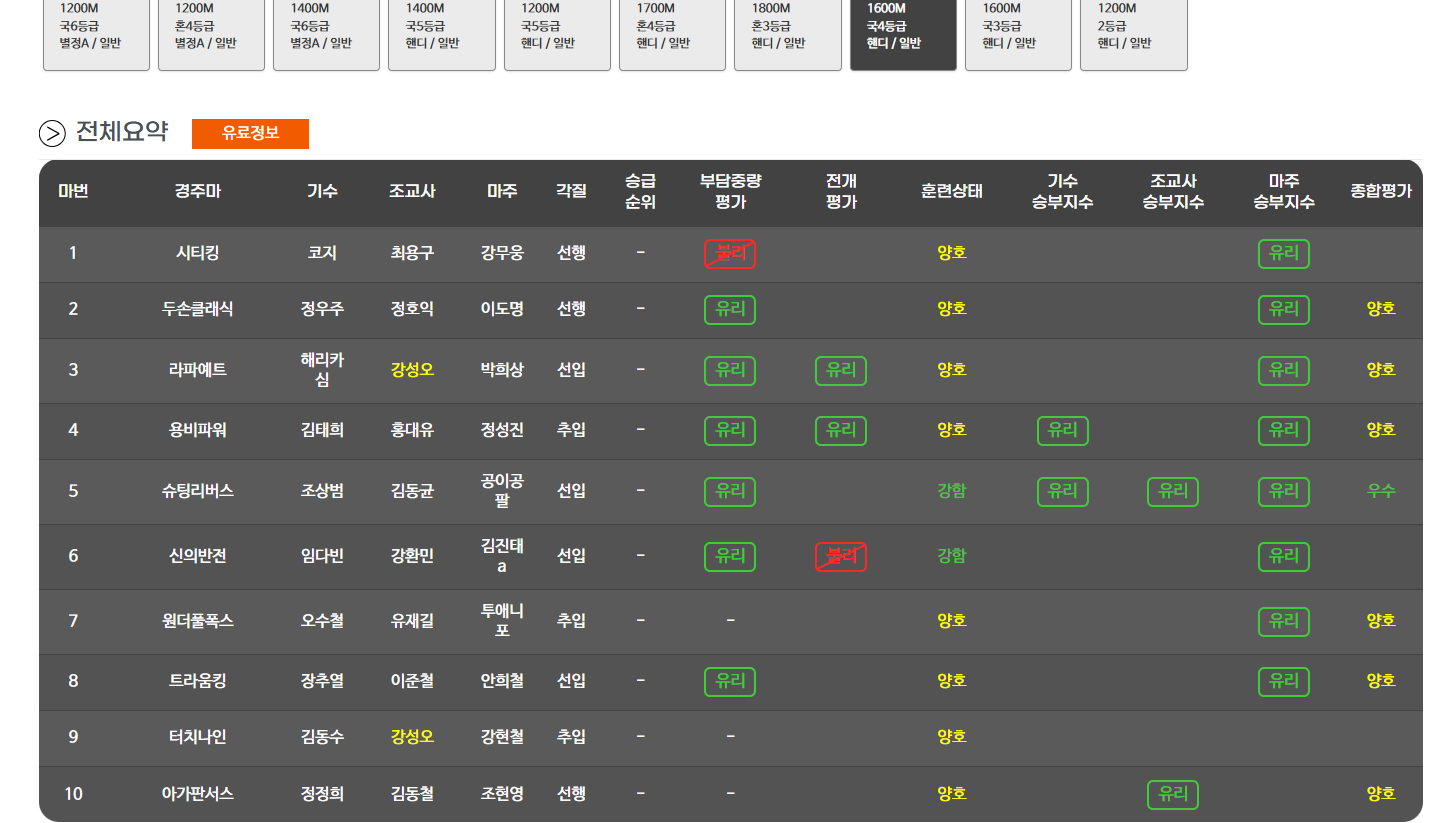Click the green 우수 rating for 슈팅리버스
This screenshot has width=1433, height=823.
pyautogui.click(x=1380, y=491)
